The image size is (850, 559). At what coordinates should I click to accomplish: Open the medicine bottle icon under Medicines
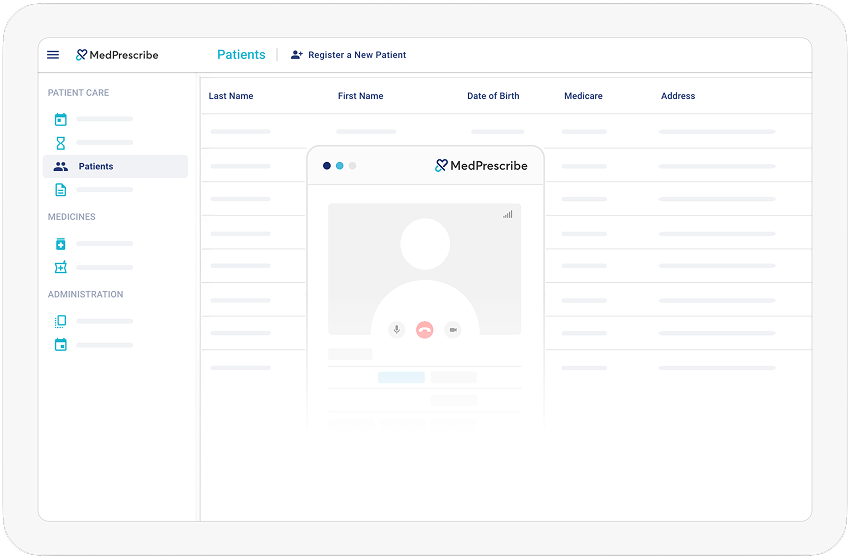click(x=60, y=244)
